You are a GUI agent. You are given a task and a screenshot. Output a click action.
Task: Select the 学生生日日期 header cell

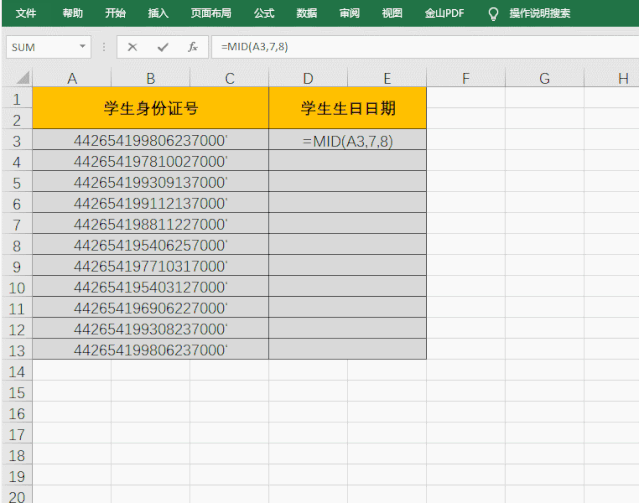tap(347, 109)
